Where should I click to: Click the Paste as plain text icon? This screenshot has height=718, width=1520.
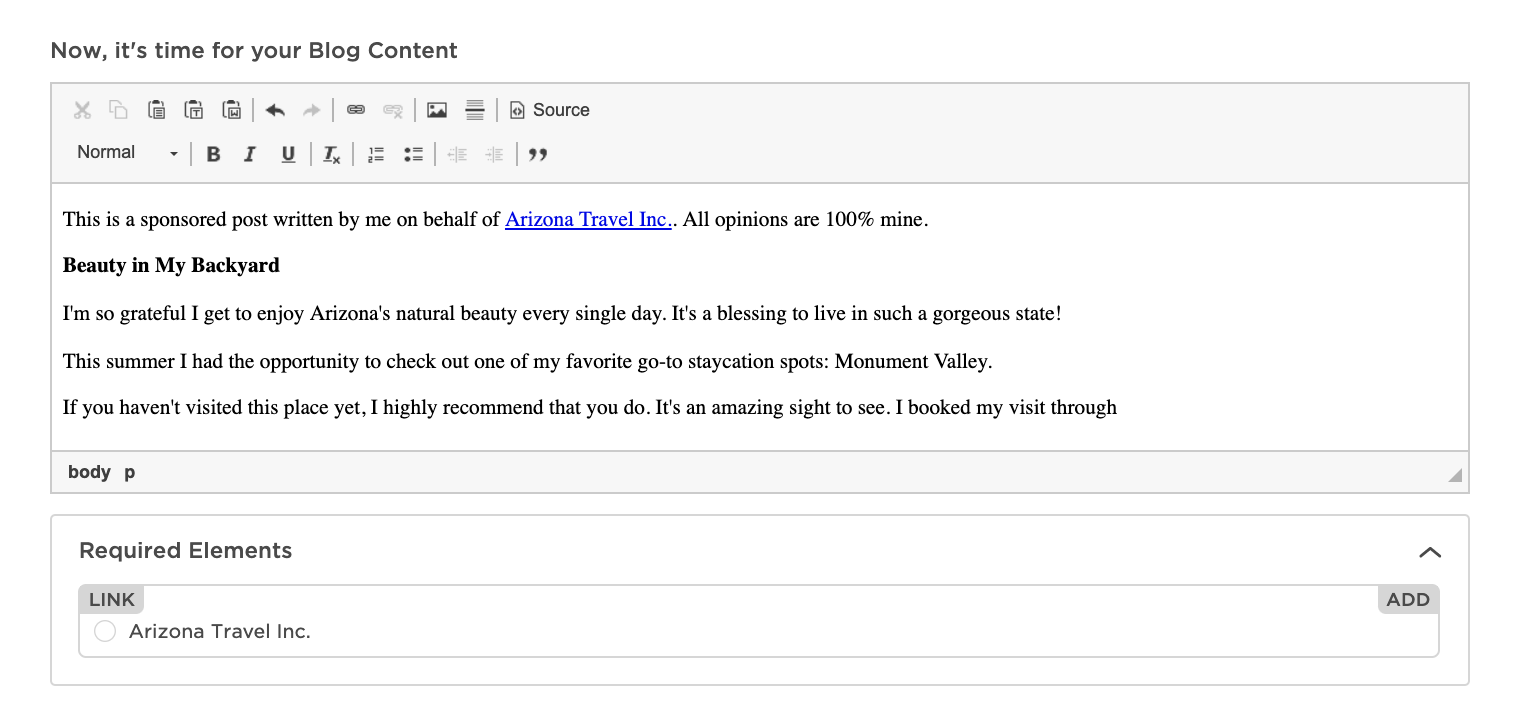click(x=194, y=110)
